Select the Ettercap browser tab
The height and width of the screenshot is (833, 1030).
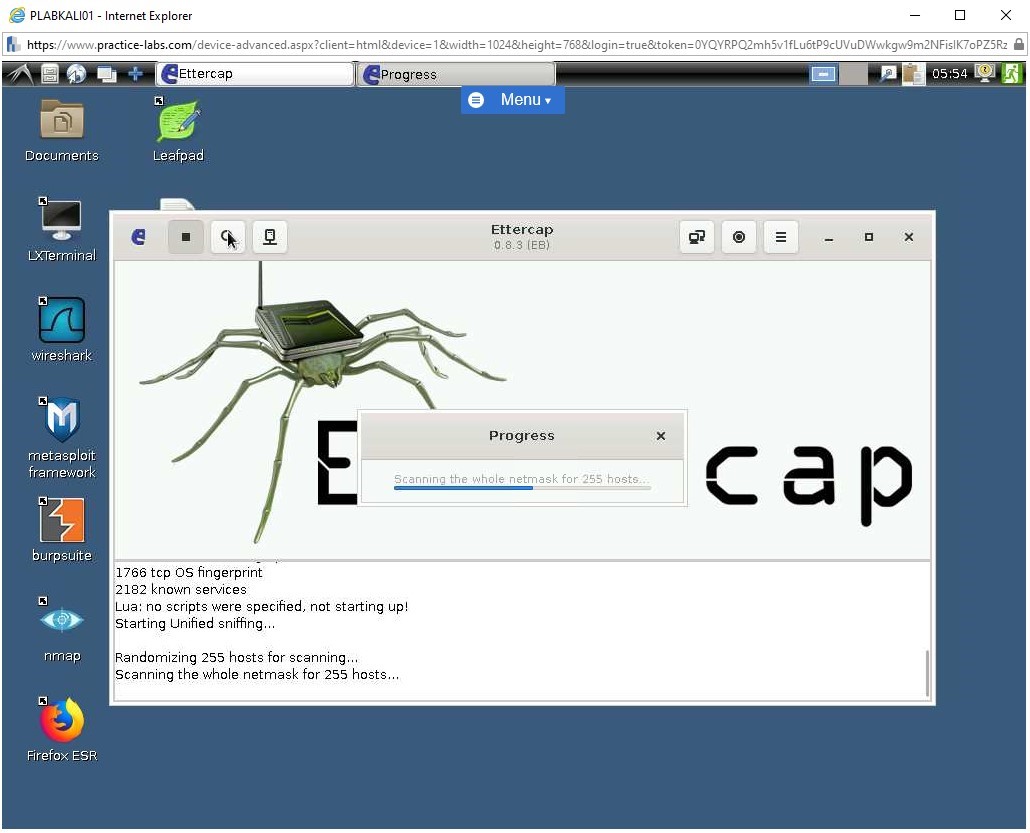tap(253, 73)
